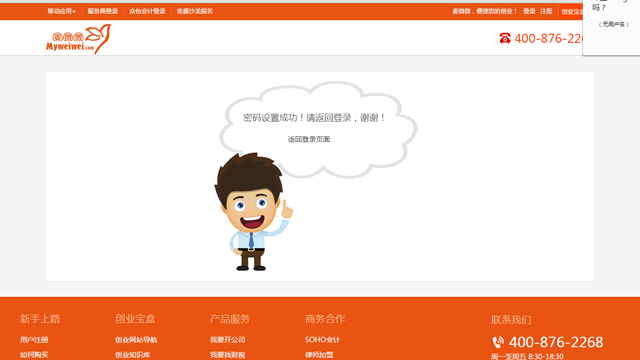Open the 免费沙龙报名 link
The width and height of the screenshot is (640, 360).
point(195,11)
